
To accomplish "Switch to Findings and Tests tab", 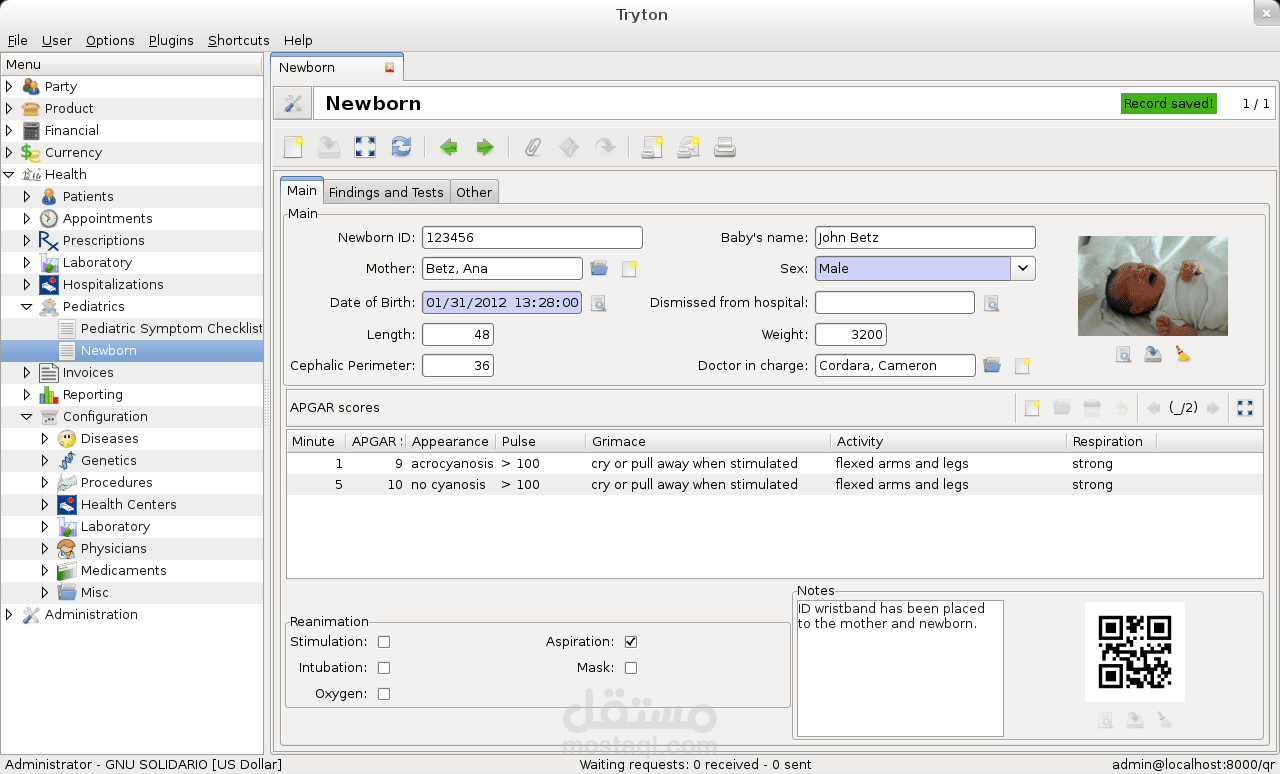I will (x=385, y=192).
